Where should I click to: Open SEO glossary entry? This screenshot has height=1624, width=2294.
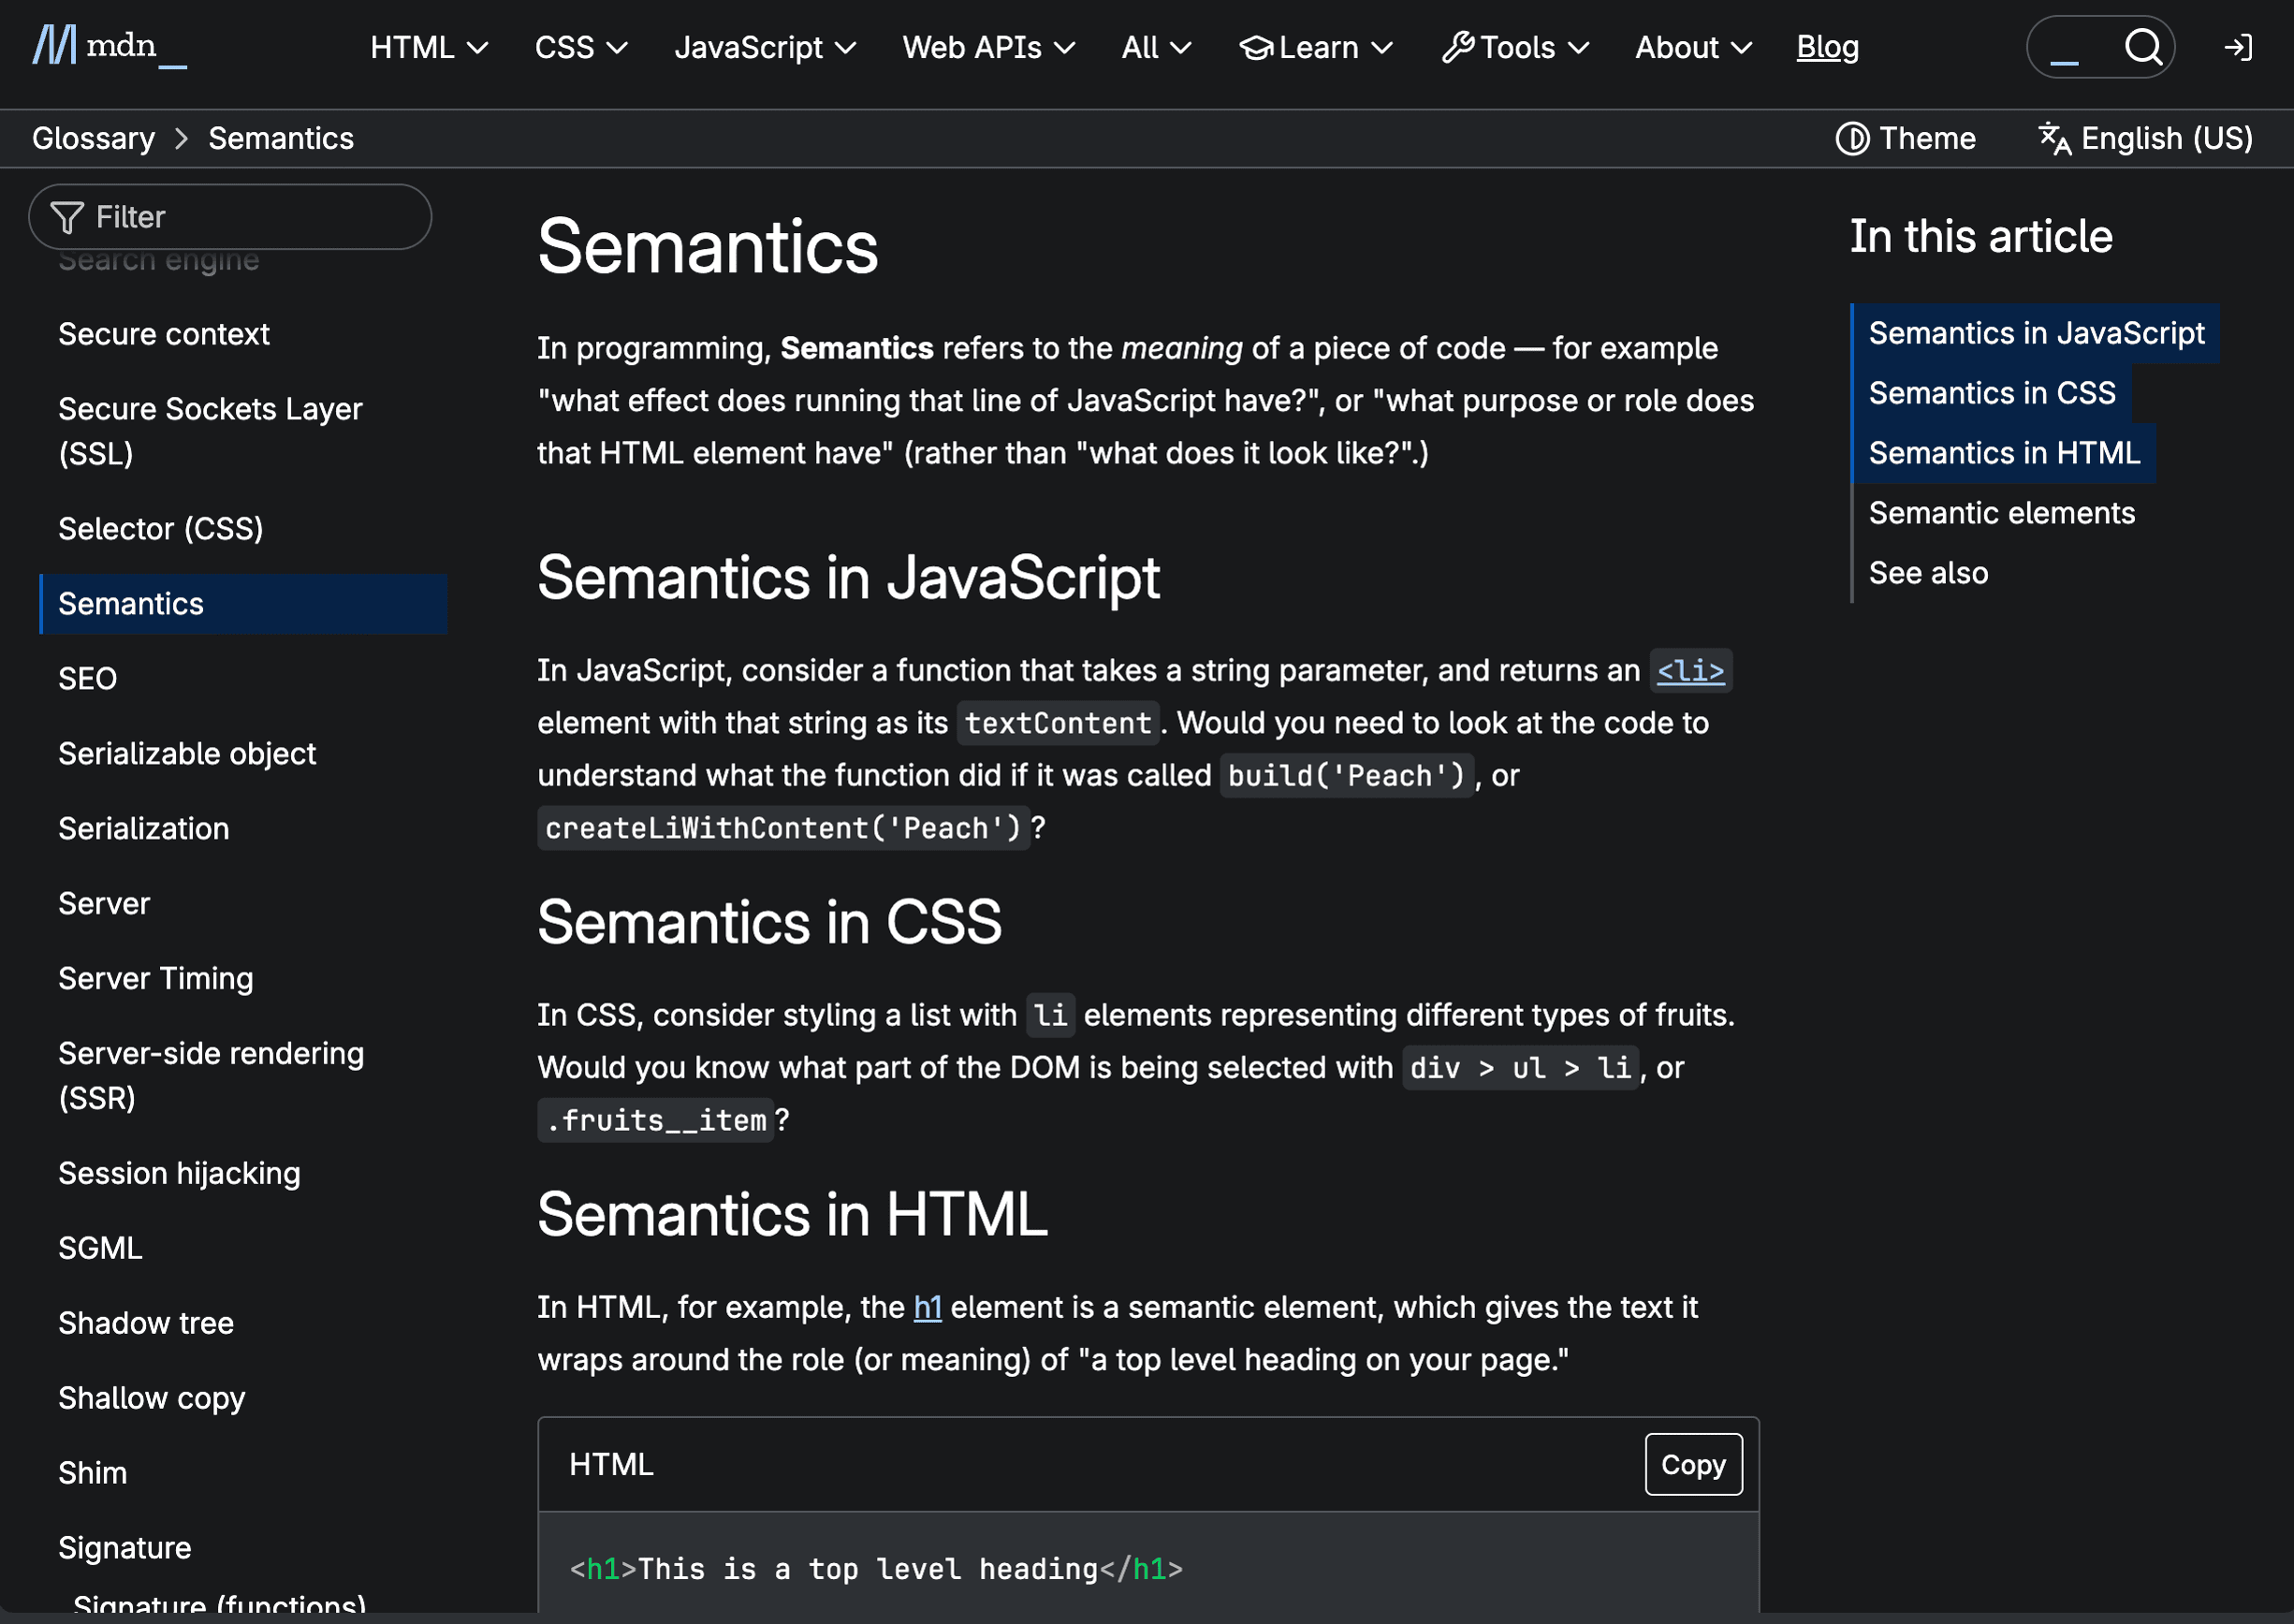click(88, 679)
